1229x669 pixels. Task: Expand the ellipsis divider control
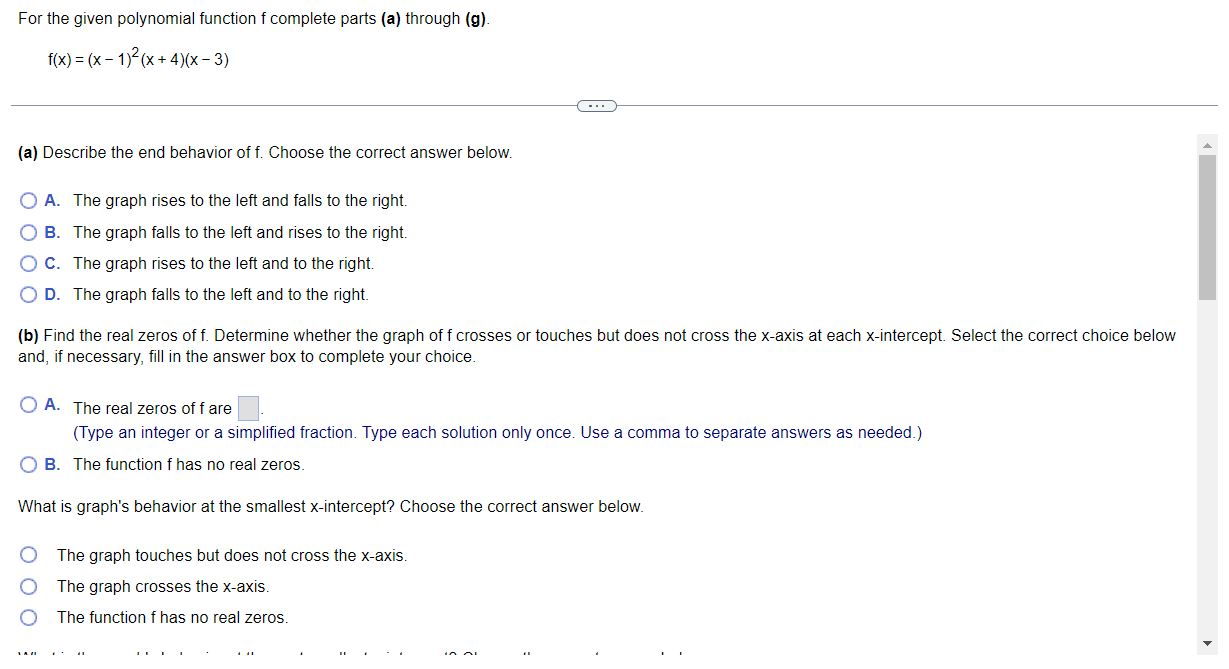coord(597,105)
